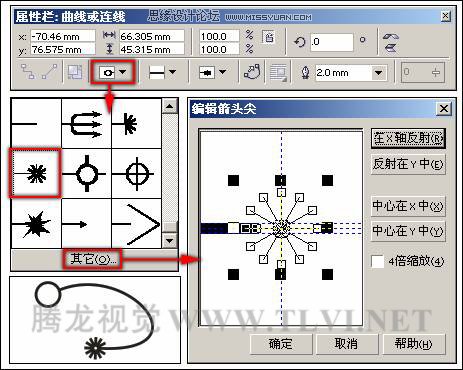The image size is (463, 370).
Task: Select the half-starburst arrowhead
Action: (x=136, y=124)
